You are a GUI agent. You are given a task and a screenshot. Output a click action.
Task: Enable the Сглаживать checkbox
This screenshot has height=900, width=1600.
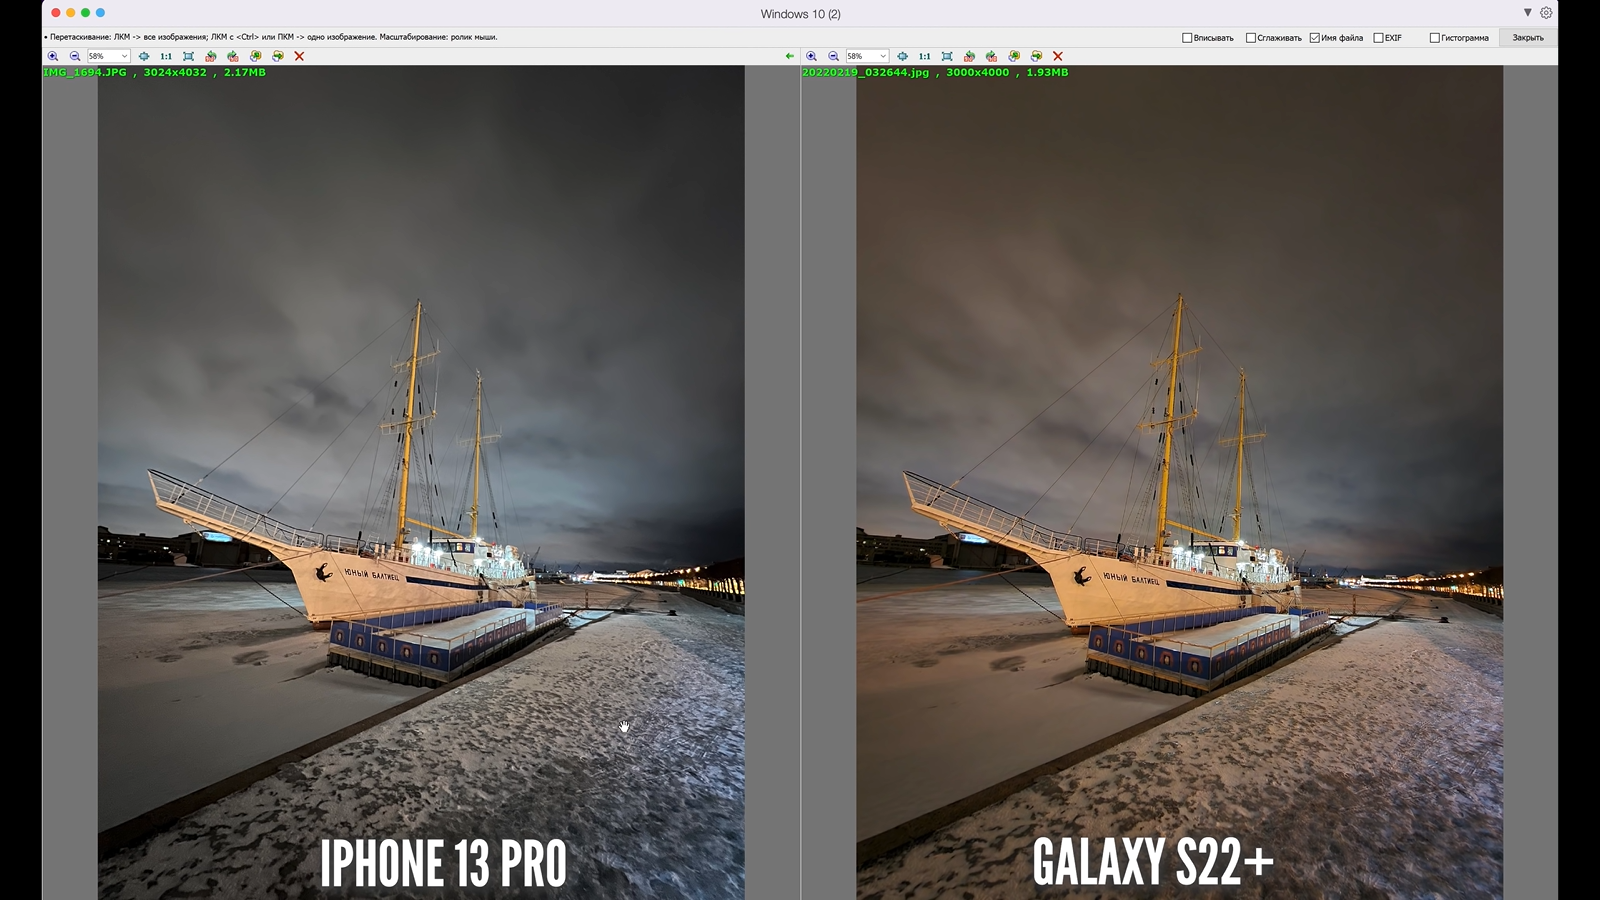click(1251, 38)
